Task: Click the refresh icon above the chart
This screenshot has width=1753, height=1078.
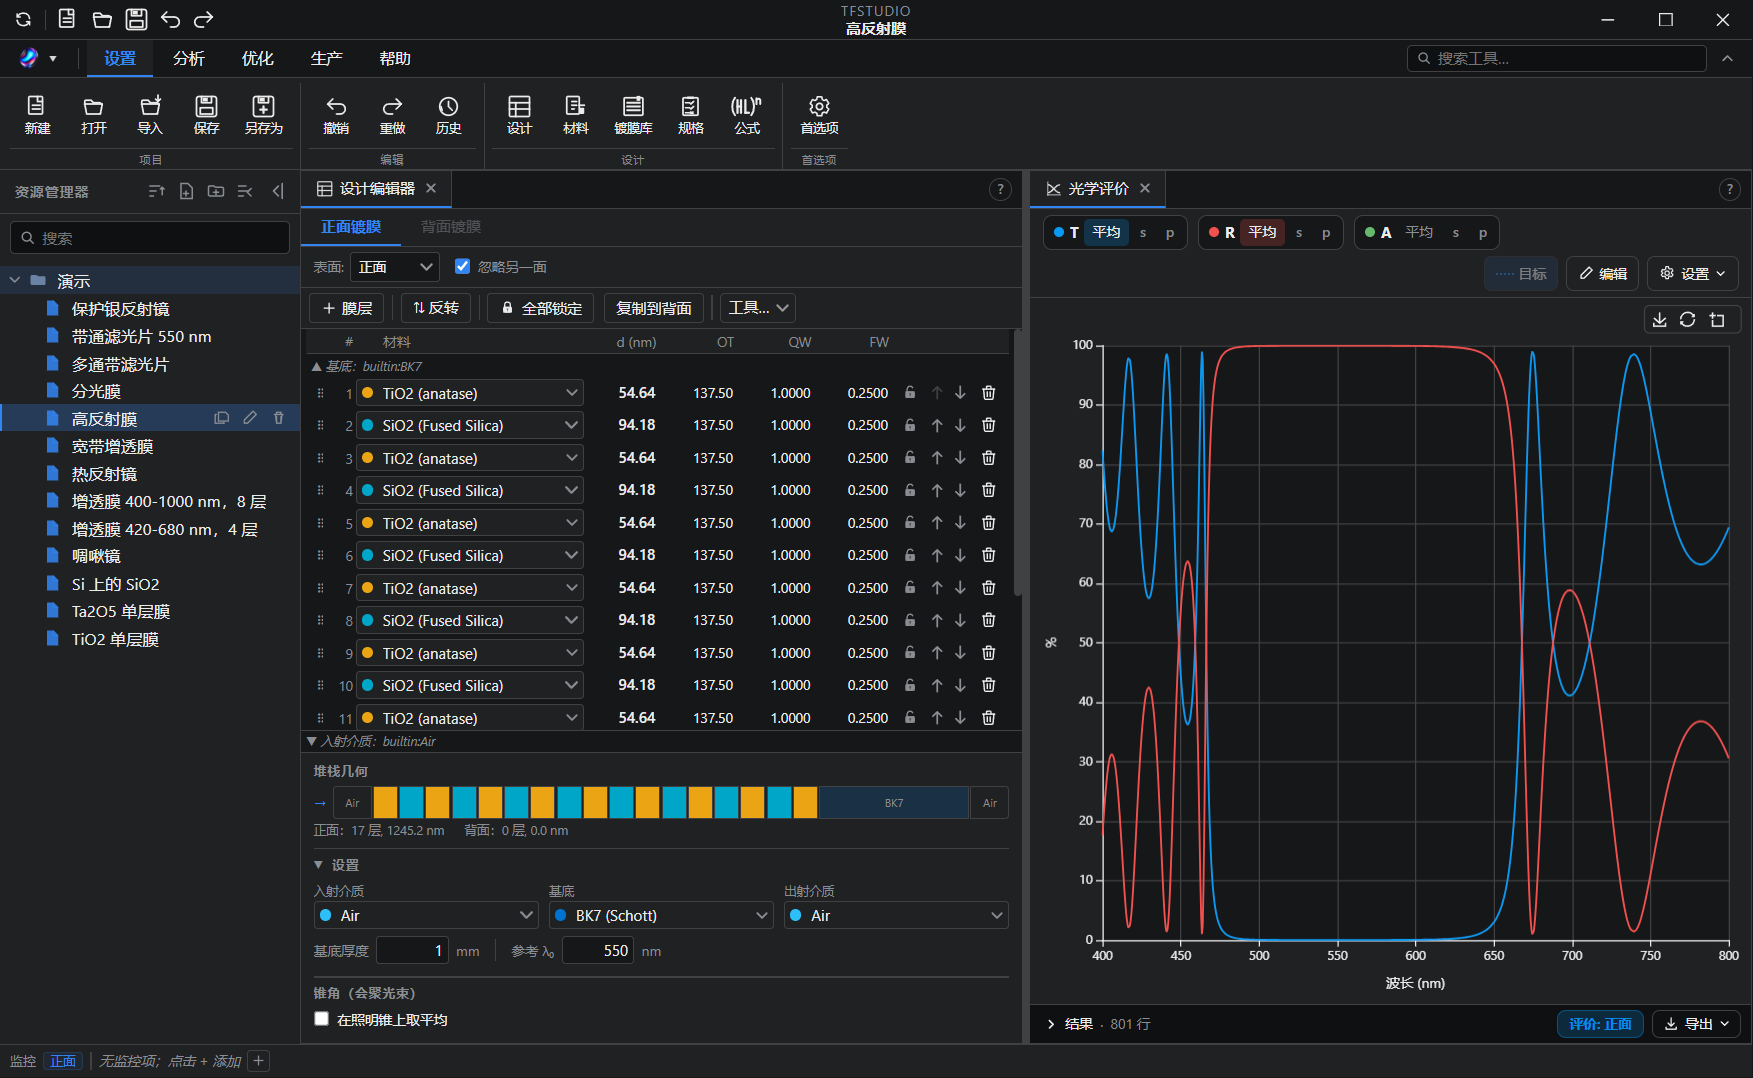Action: pos(1688,320)
